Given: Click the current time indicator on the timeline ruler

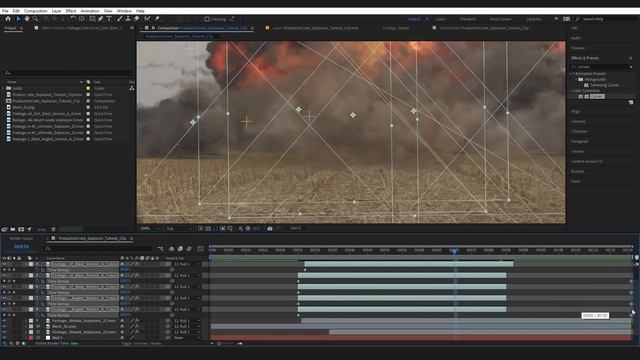Looking at the screenshot, I should coord(454,251).
